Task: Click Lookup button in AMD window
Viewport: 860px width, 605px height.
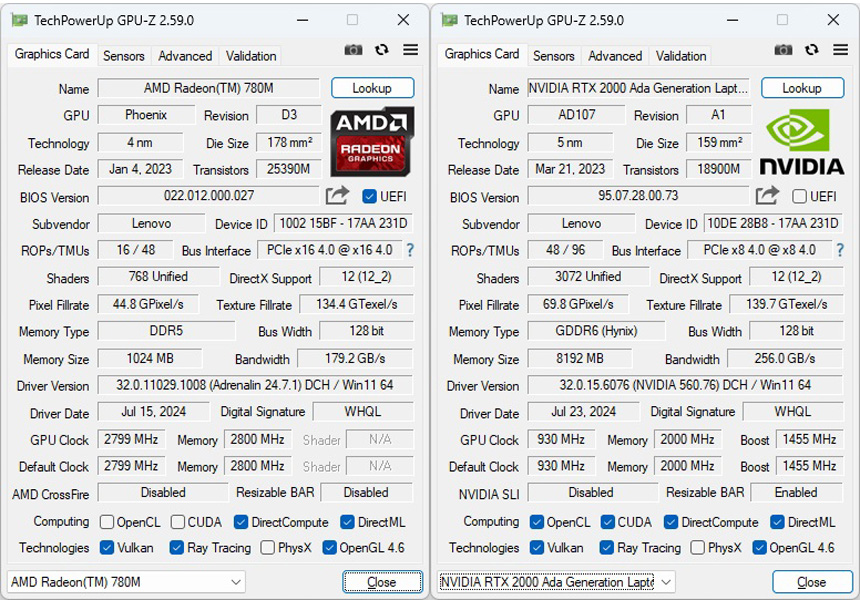Action: 372,88
